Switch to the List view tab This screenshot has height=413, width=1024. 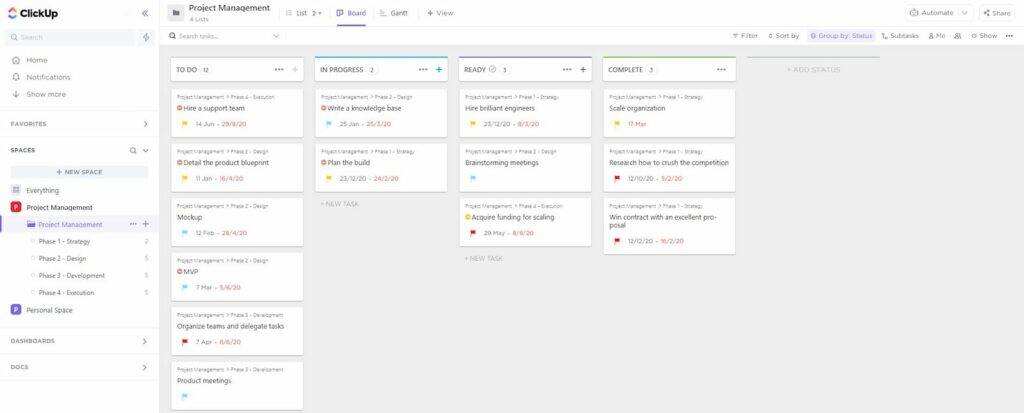click(x=300, y=13)
